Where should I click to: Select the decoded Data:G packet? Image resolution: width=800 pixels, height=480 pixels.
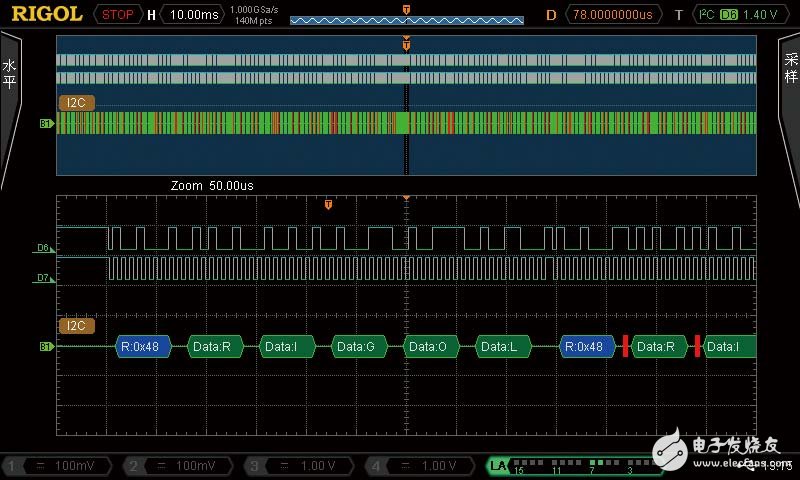(x=356, y=346)
